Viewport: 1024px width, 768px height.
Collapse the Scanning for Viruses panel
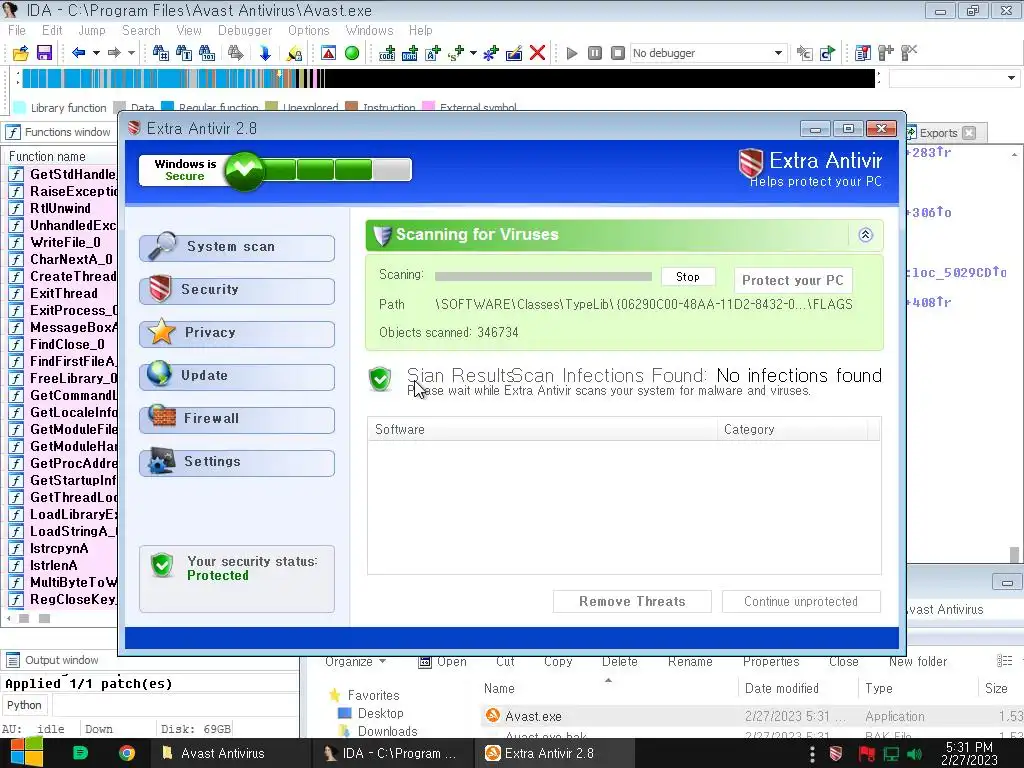coord(865,235)
